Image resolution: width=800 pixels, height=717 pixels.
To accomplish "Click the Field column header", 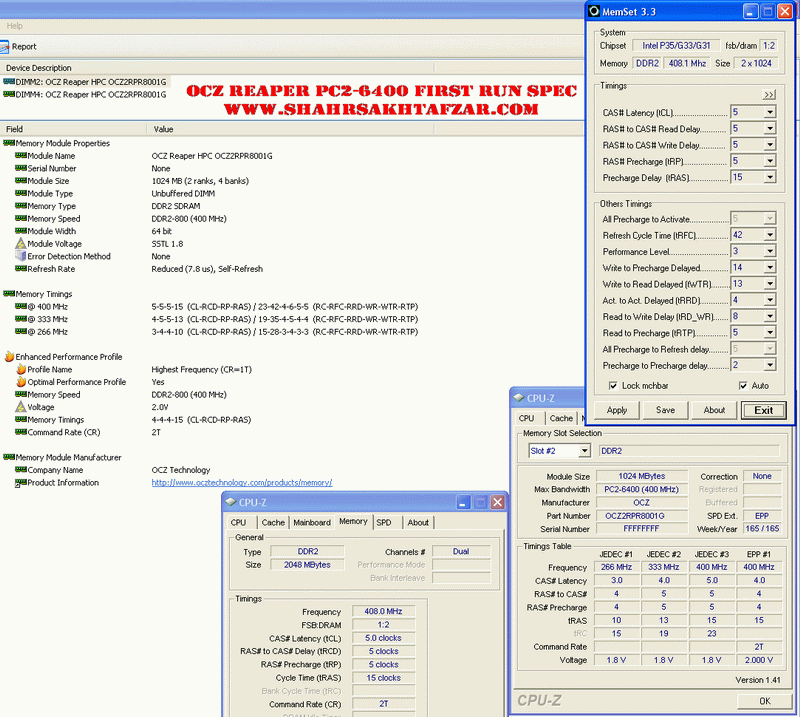I will (73, 129).
